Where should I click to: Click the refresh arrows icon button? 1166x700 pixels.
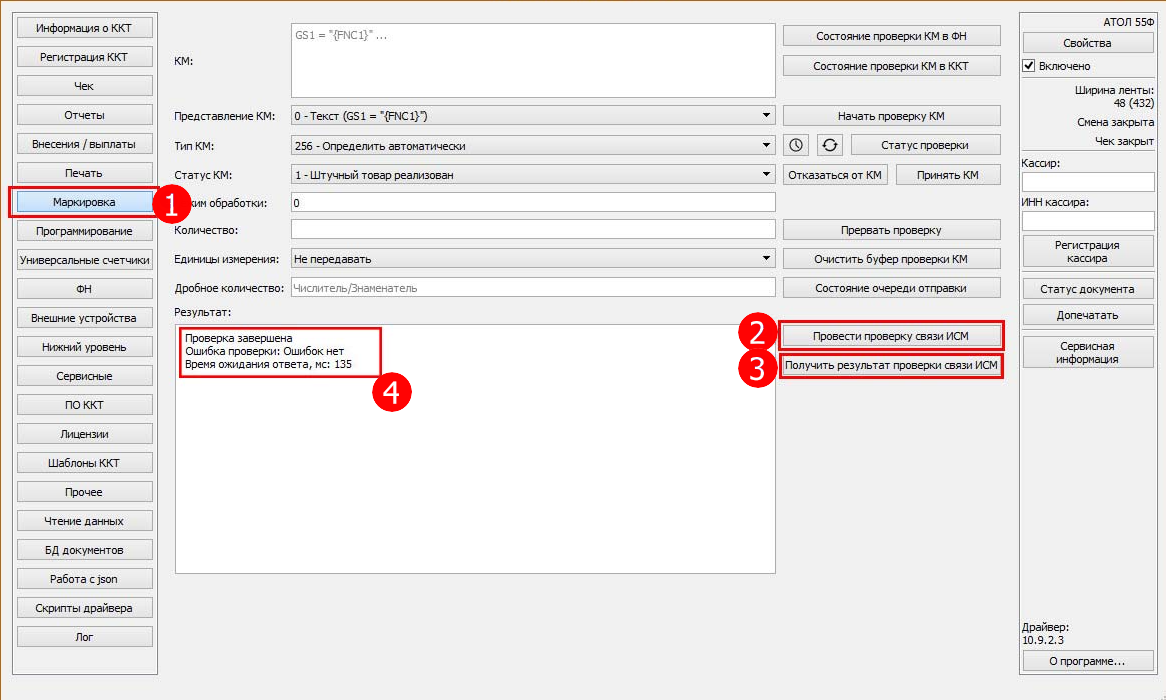click(x=830, y=145)
